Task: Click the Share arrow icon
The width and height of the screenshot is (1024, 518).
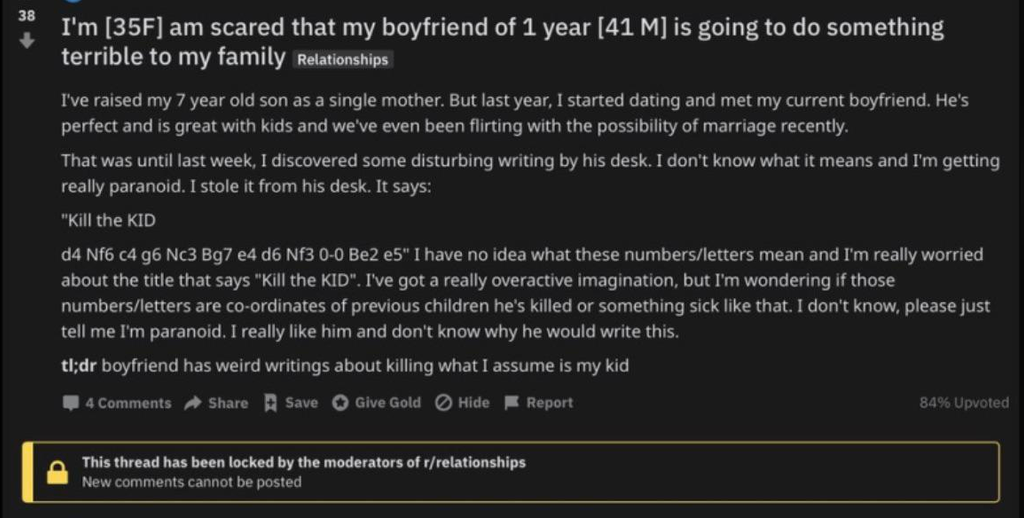Action: 192,403
